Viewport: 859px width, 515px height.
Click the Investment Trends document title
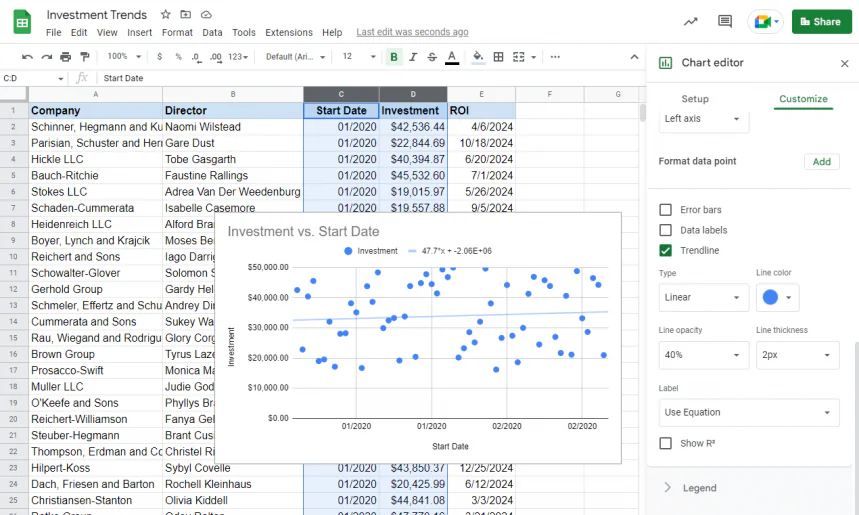click(x=97, y=15)
